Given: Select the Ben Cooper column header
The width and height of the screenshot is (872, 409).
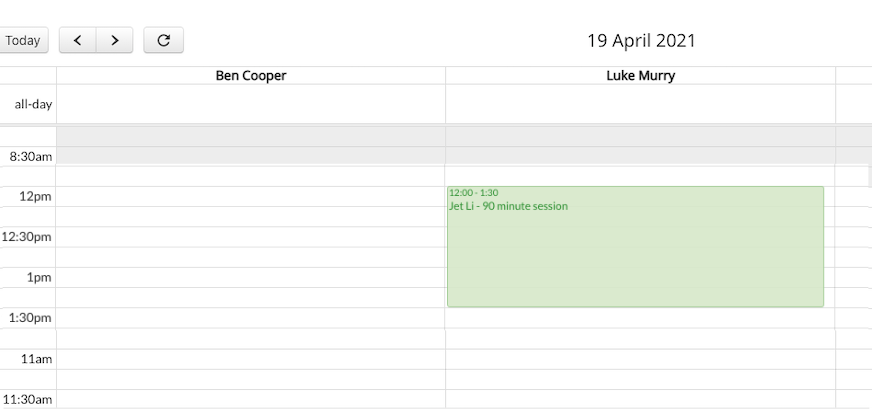Looking at the screenshot, I should coord(251,76).
